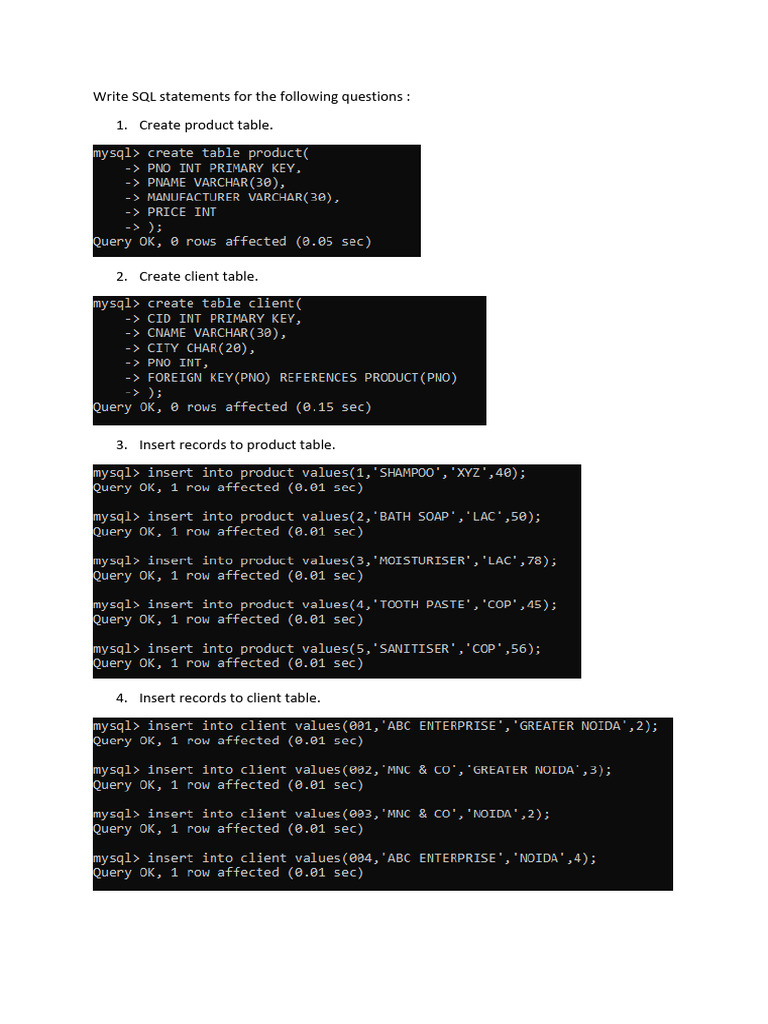Viewport: 768px width, 1024px height.
Task: Click the 'Create client table.' item text
Action: 199,276
